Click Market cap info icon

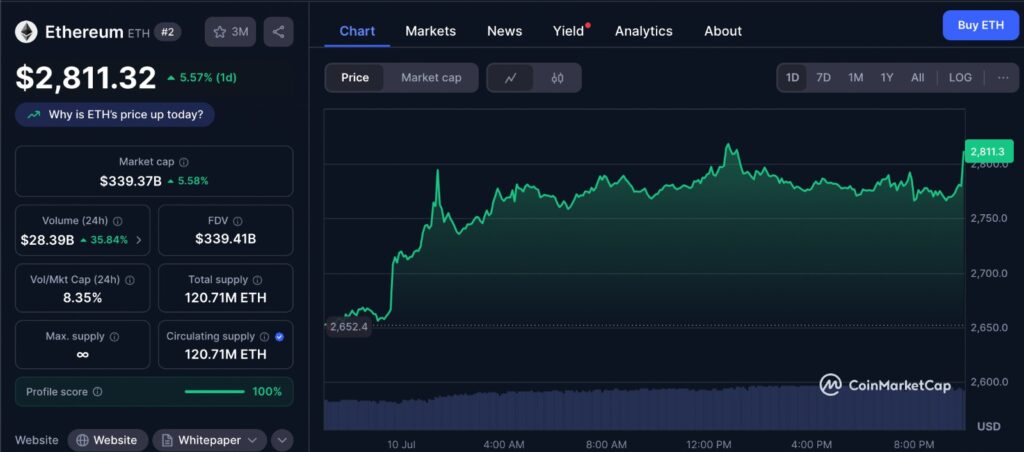pyautogui.click(x=184, y=162)
